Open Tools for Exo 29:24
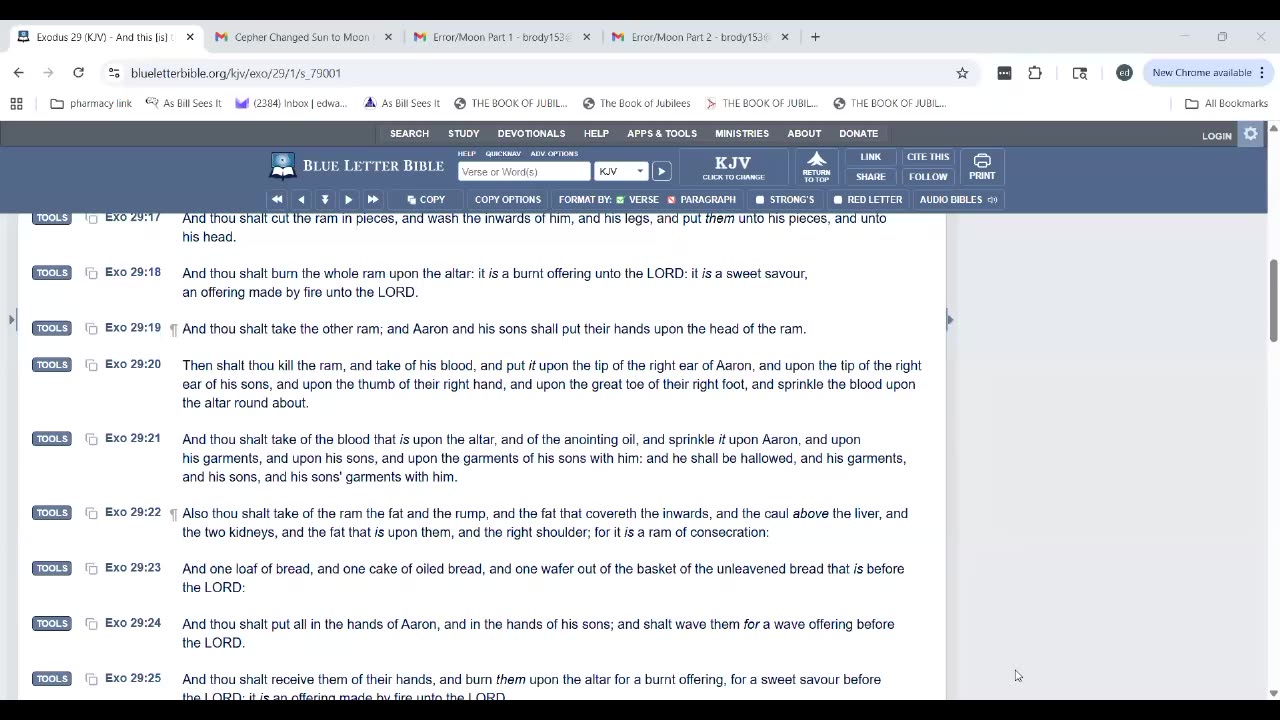This screenshot has height=720, width=1280. [x=52, y=624]
